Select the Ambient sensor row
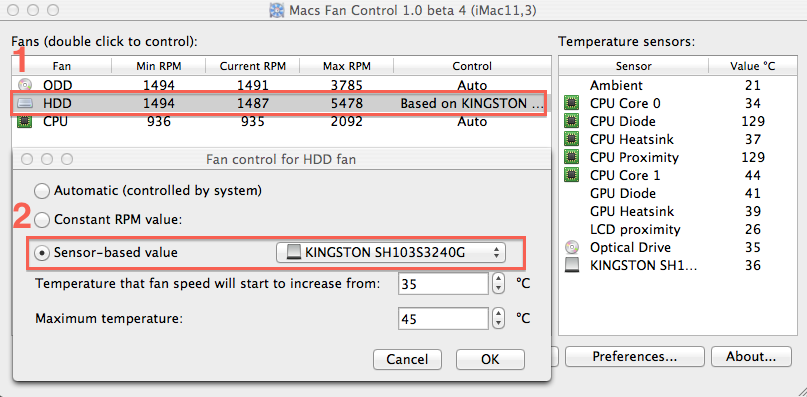The image size is (807, 397). (677, 85)
